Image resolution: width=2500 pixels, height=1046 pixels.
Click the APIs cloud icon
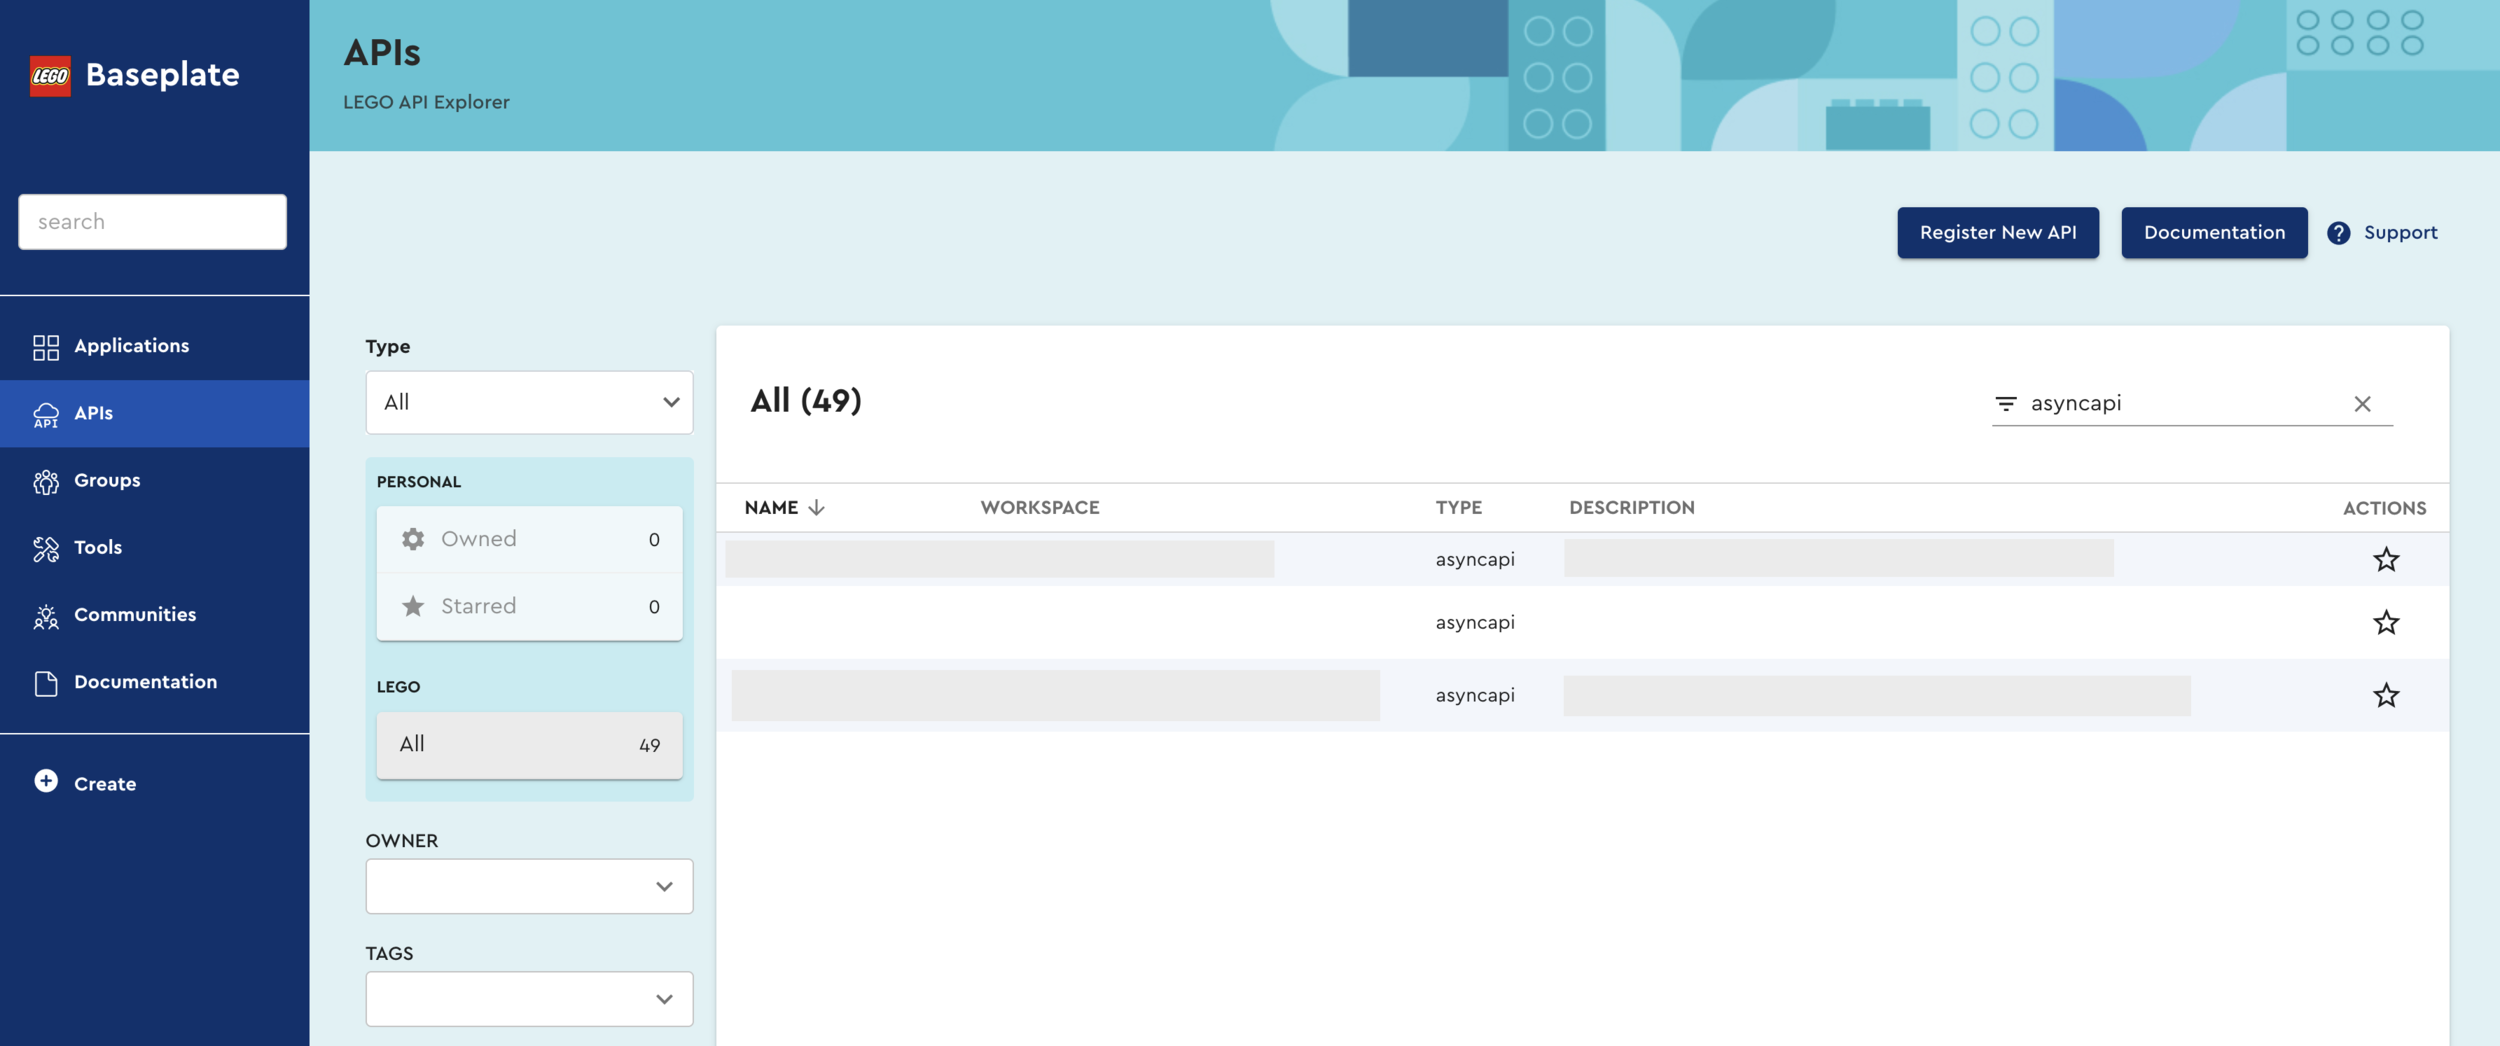pos(46,415)
